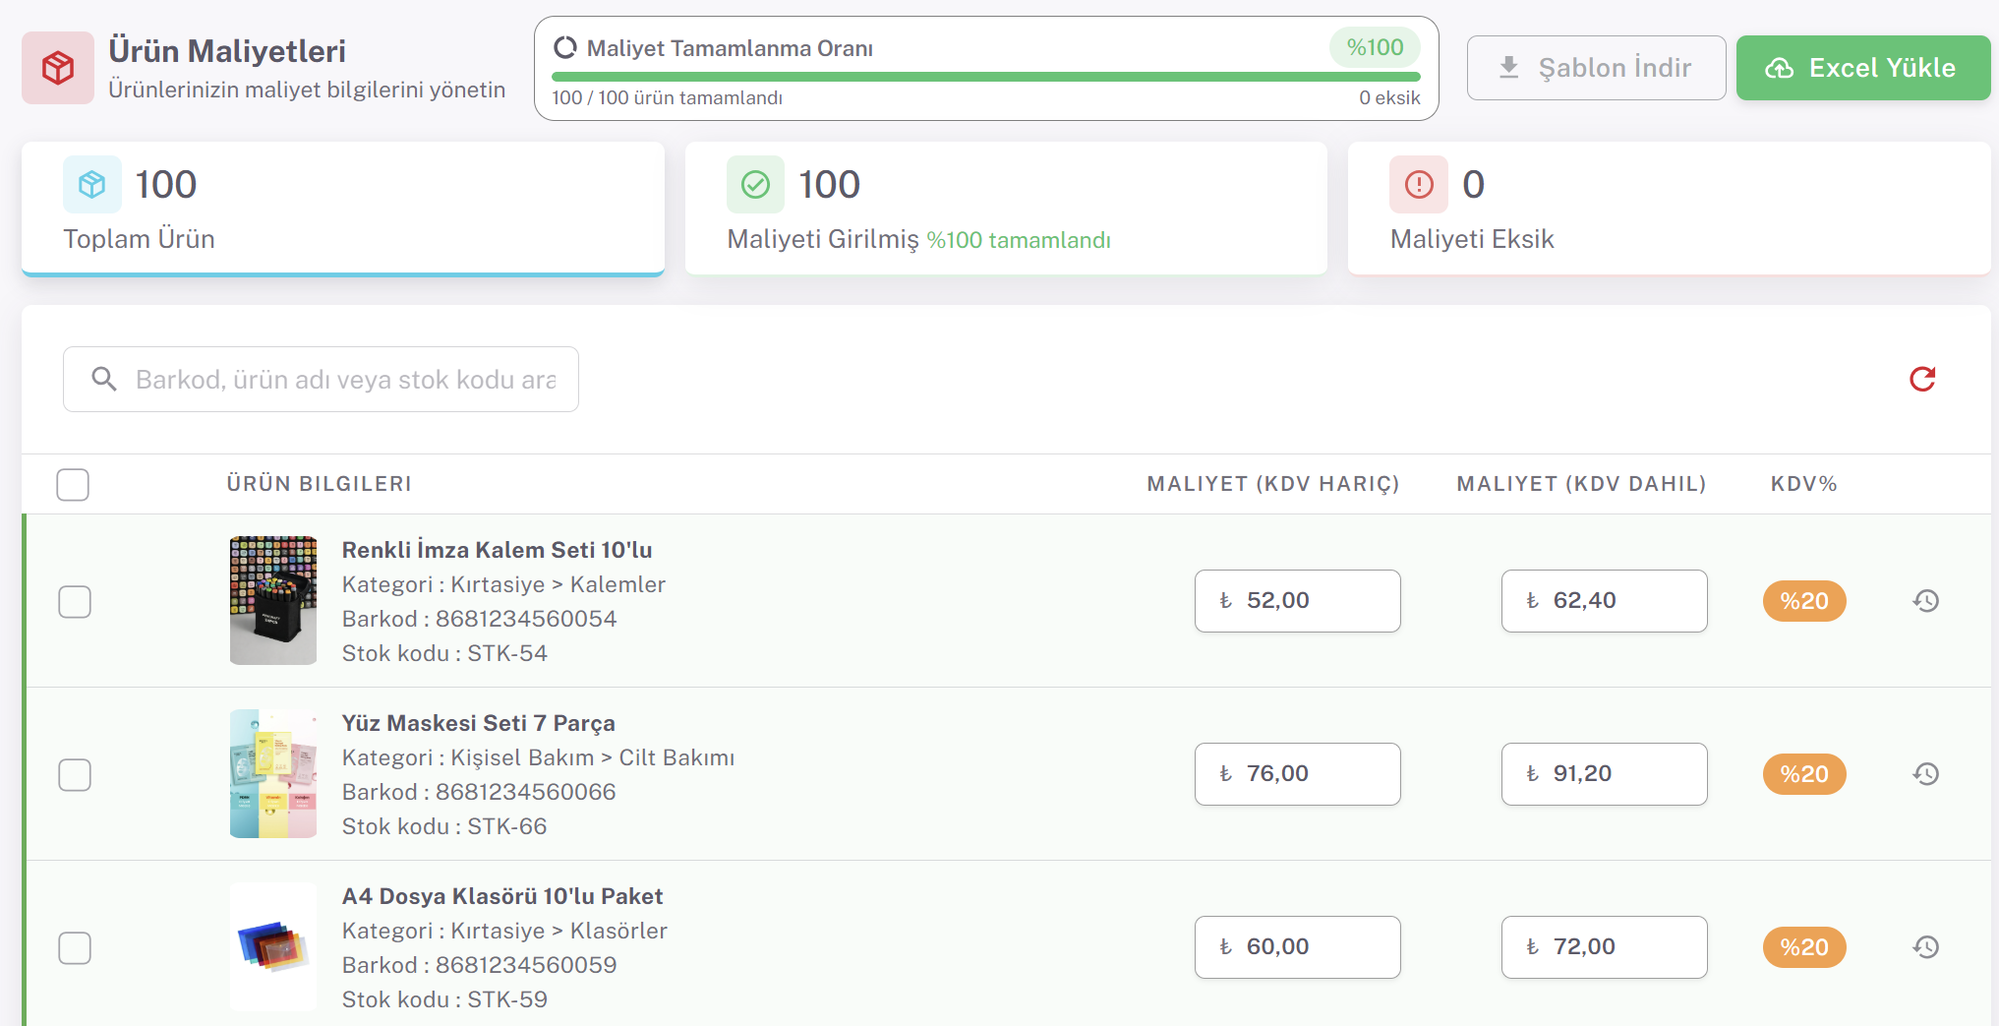
Task: Open cost history for Yüz Maskesi Seti
Action: (1925, 774)
